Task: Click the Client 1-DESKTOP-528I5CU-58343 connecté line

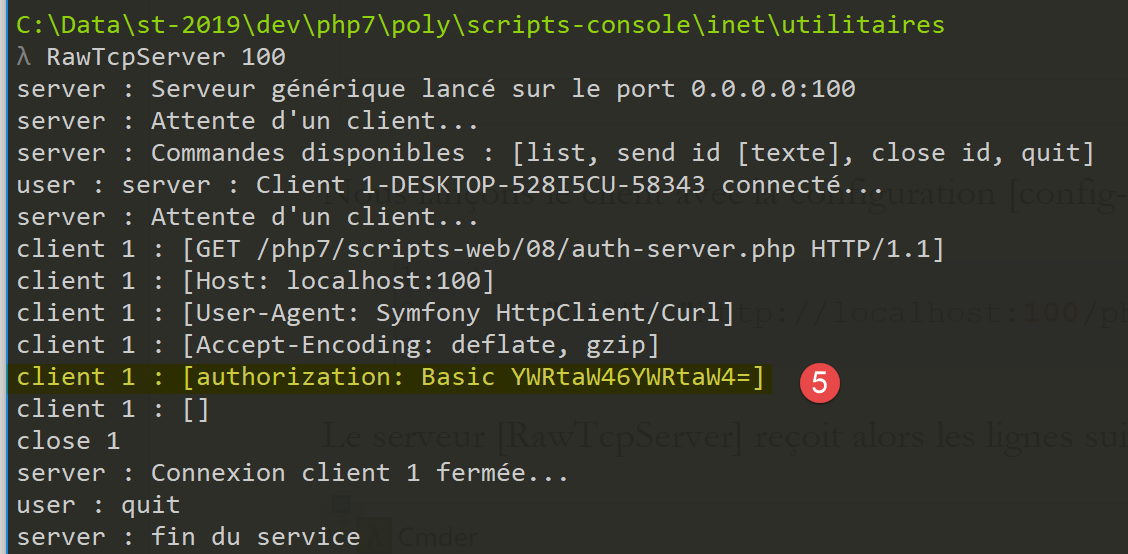Action: click(x=450, y=185)
